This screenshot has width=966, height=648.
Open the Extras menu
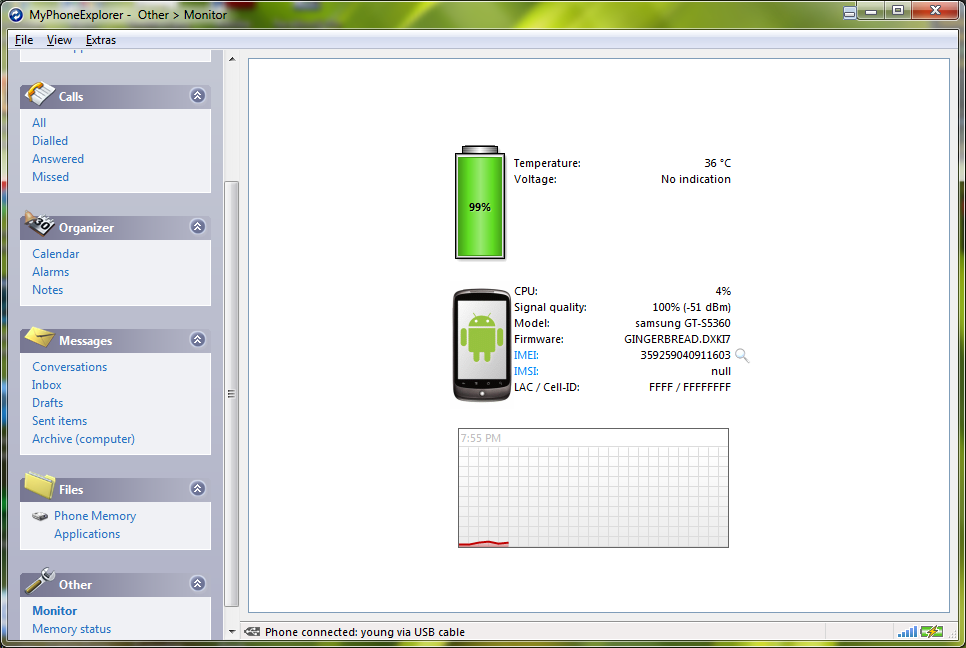[x=101, y=40]
